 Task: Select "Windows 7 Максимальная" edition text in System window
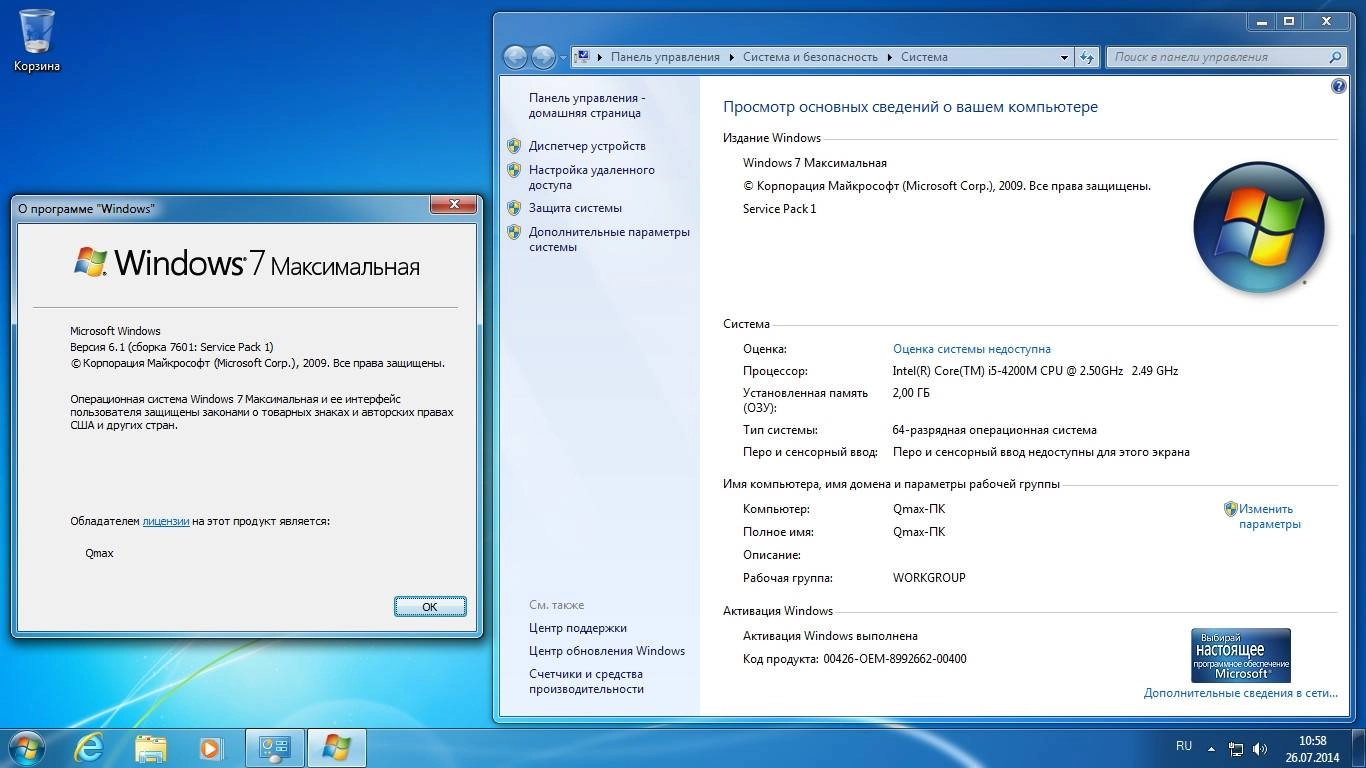(815, 163)
